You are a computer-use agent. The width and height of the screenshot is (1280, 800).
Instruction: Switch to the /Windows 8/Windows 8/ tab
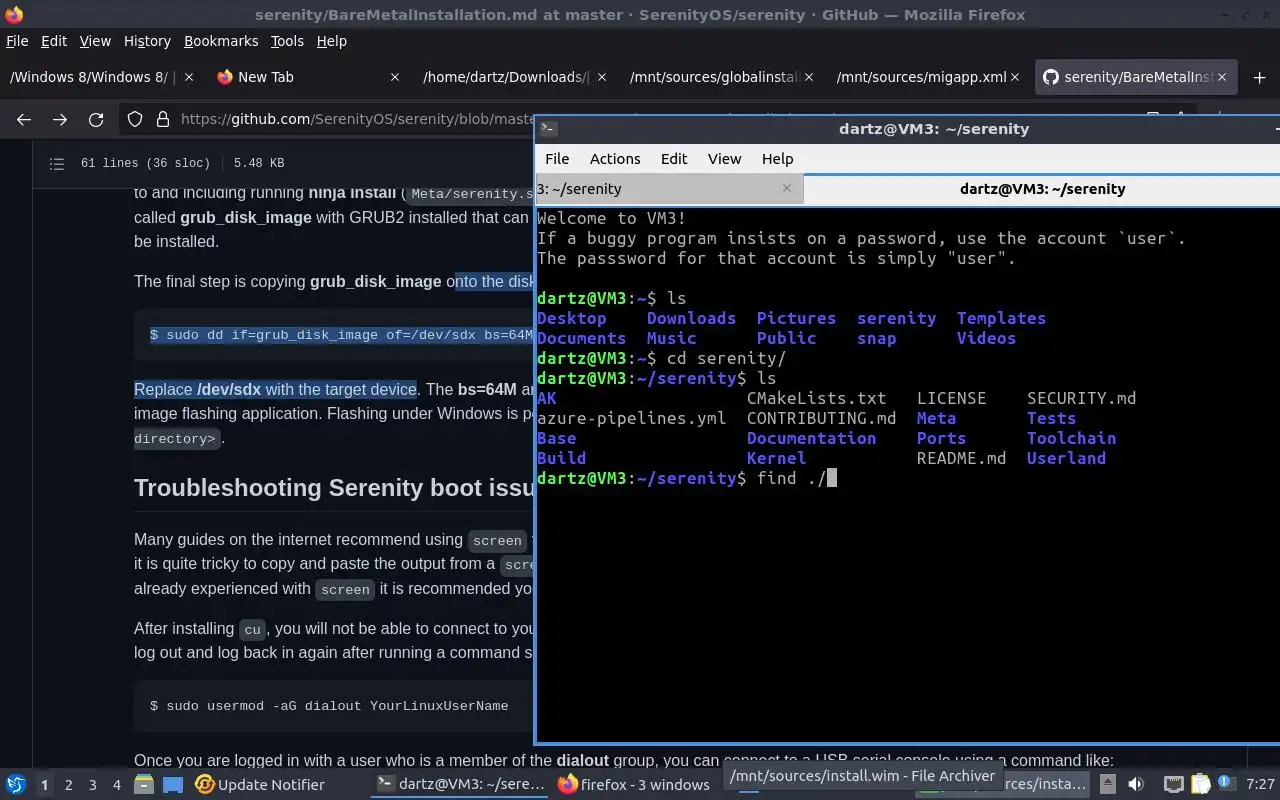click(100, 77)
